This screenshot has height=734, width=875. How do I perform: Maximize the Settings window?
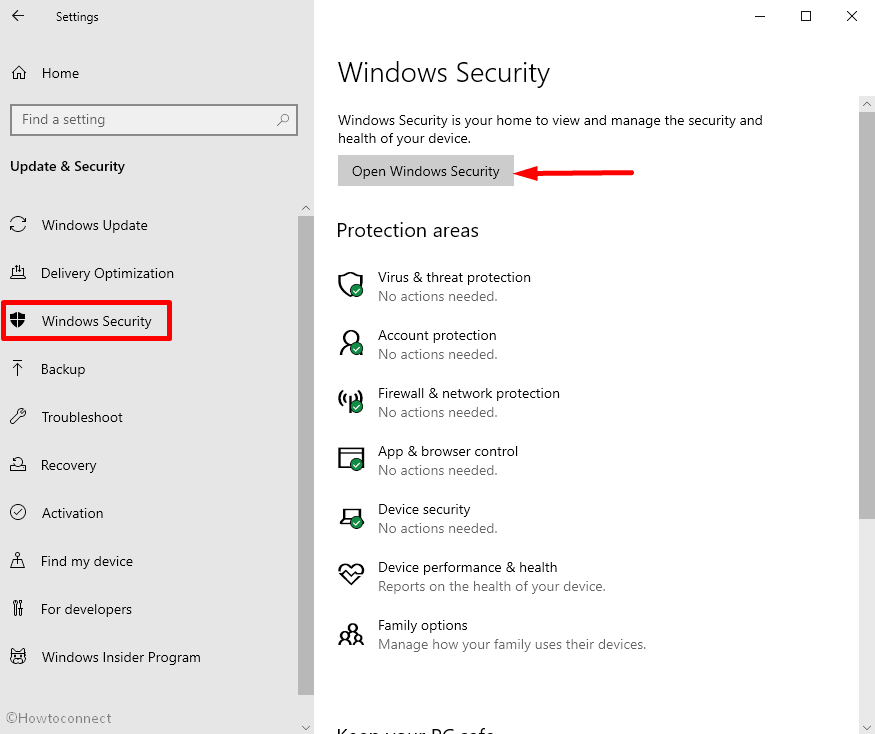click(x=806, y=16)
